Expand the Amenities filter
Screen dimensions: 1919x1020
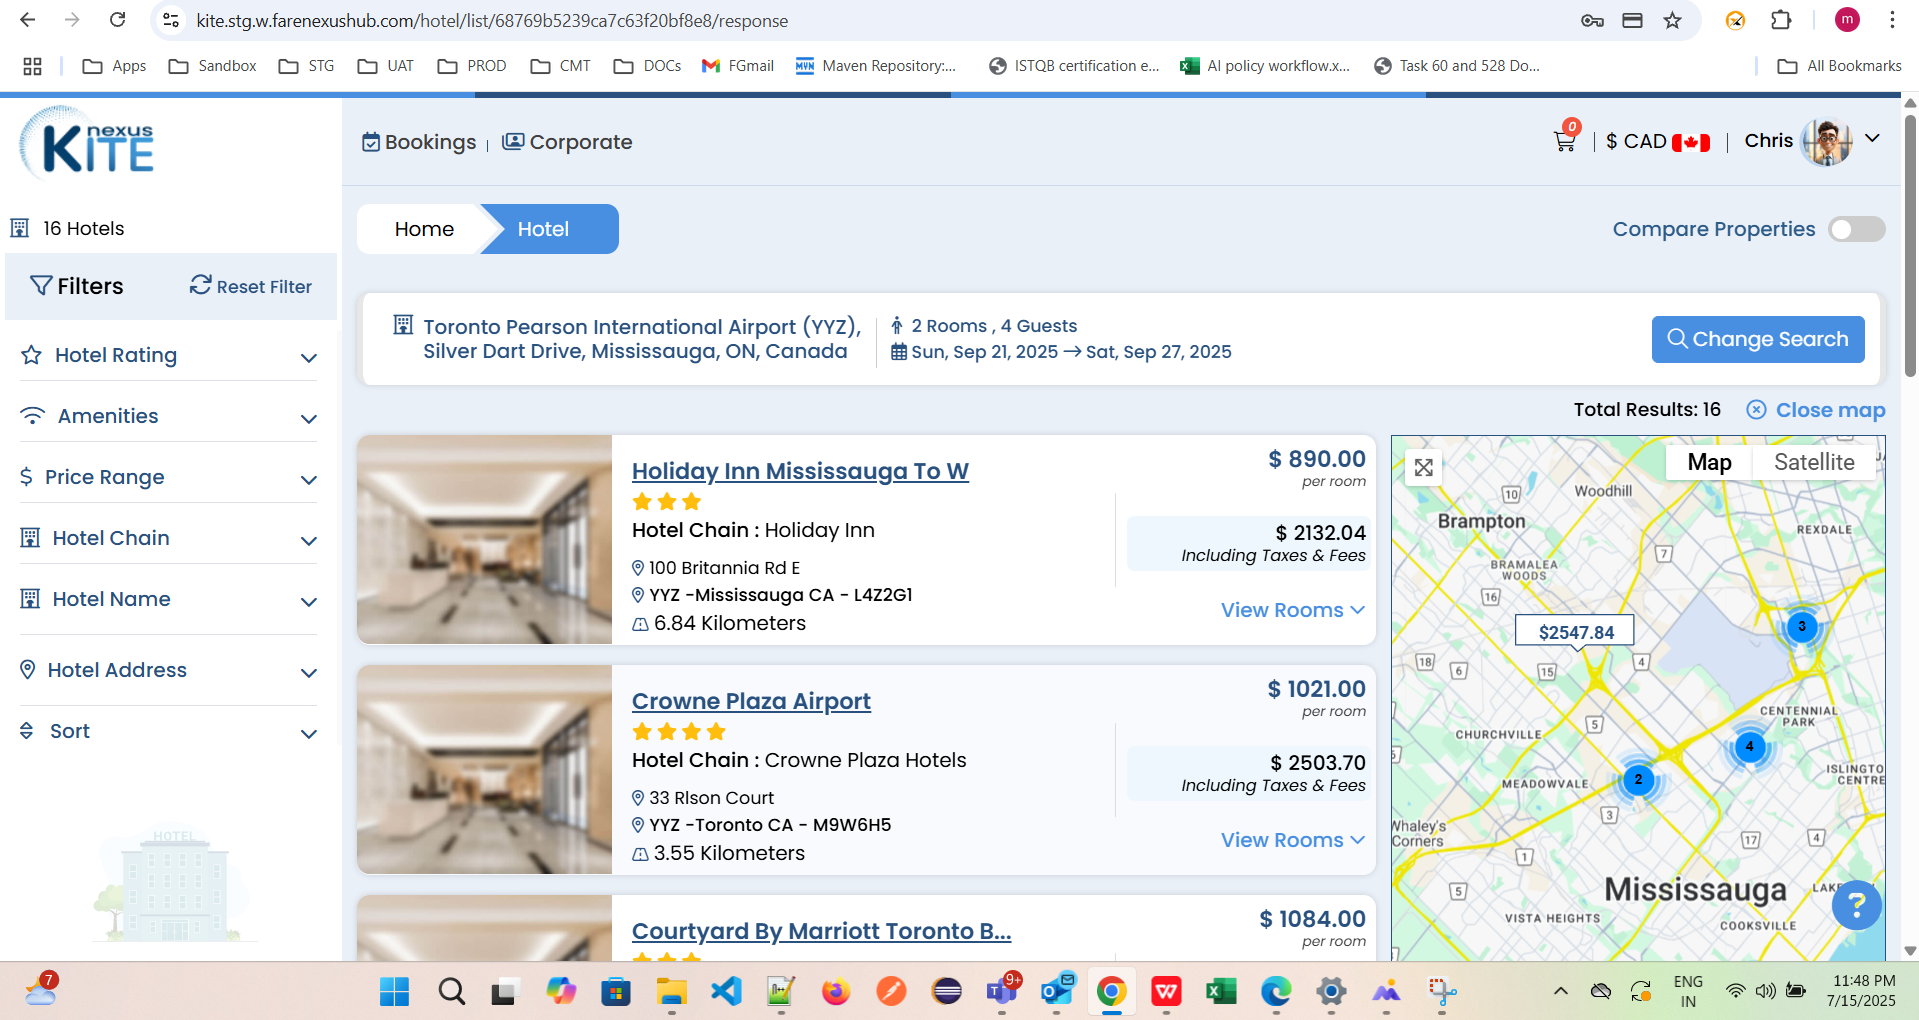(x=169, y=417)
